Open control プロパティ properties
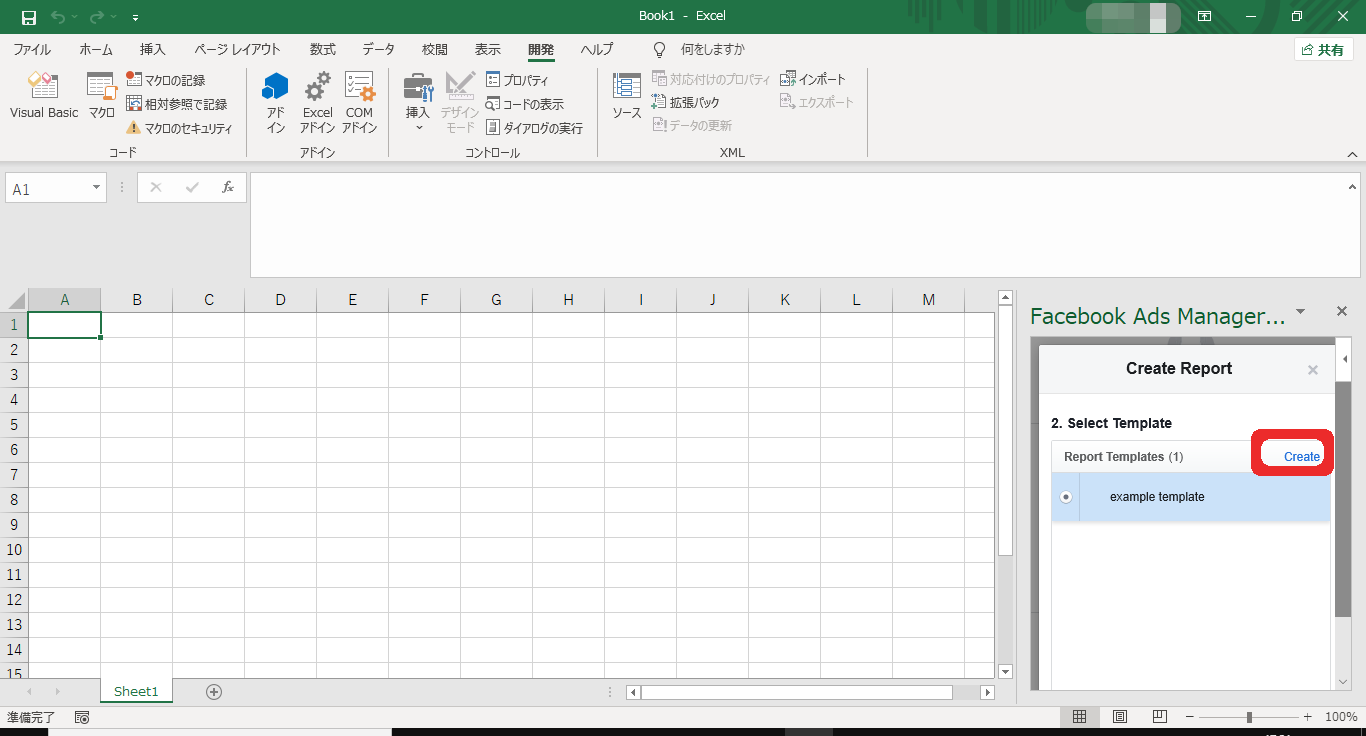Screen dimensions: 1366x736 tap(517, 80)
